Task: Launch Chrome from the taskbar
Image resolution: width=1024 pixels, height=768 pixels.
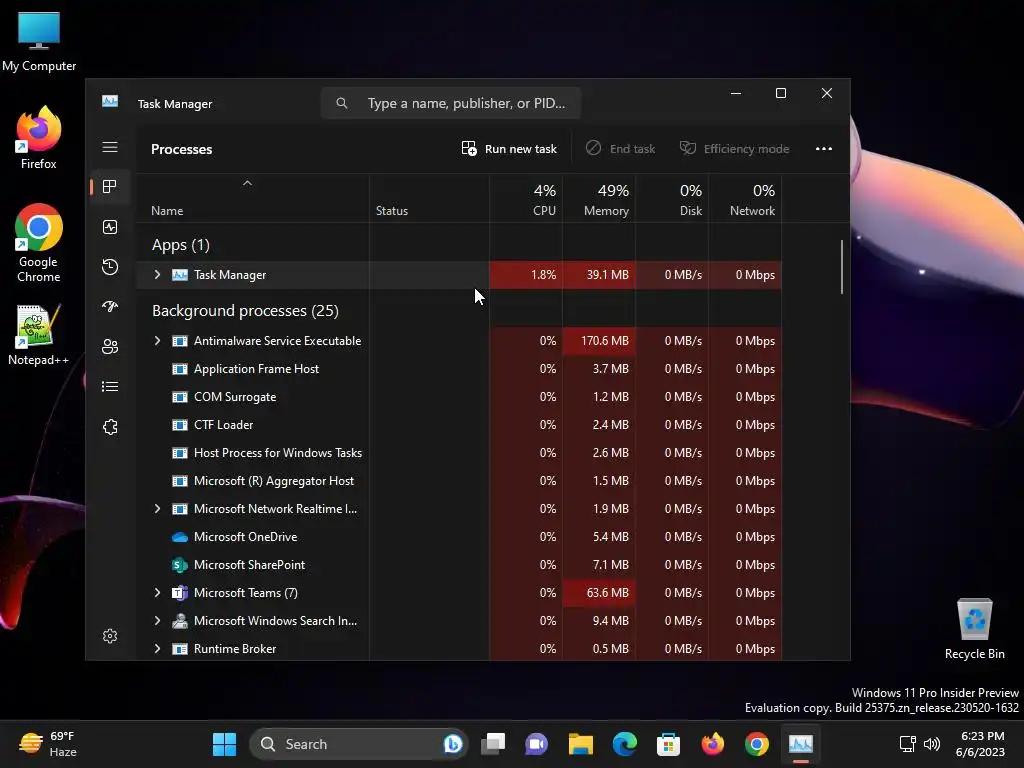Action: pos(757,744)
